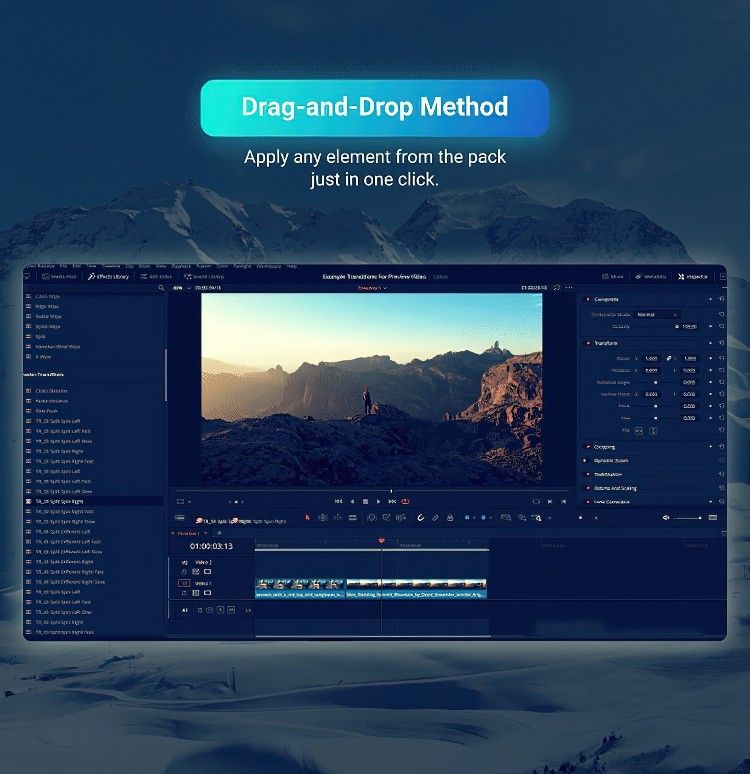The image size is (750, 774).
Task: Expand the Dynamic Zoom section
Action: (610, 460)
